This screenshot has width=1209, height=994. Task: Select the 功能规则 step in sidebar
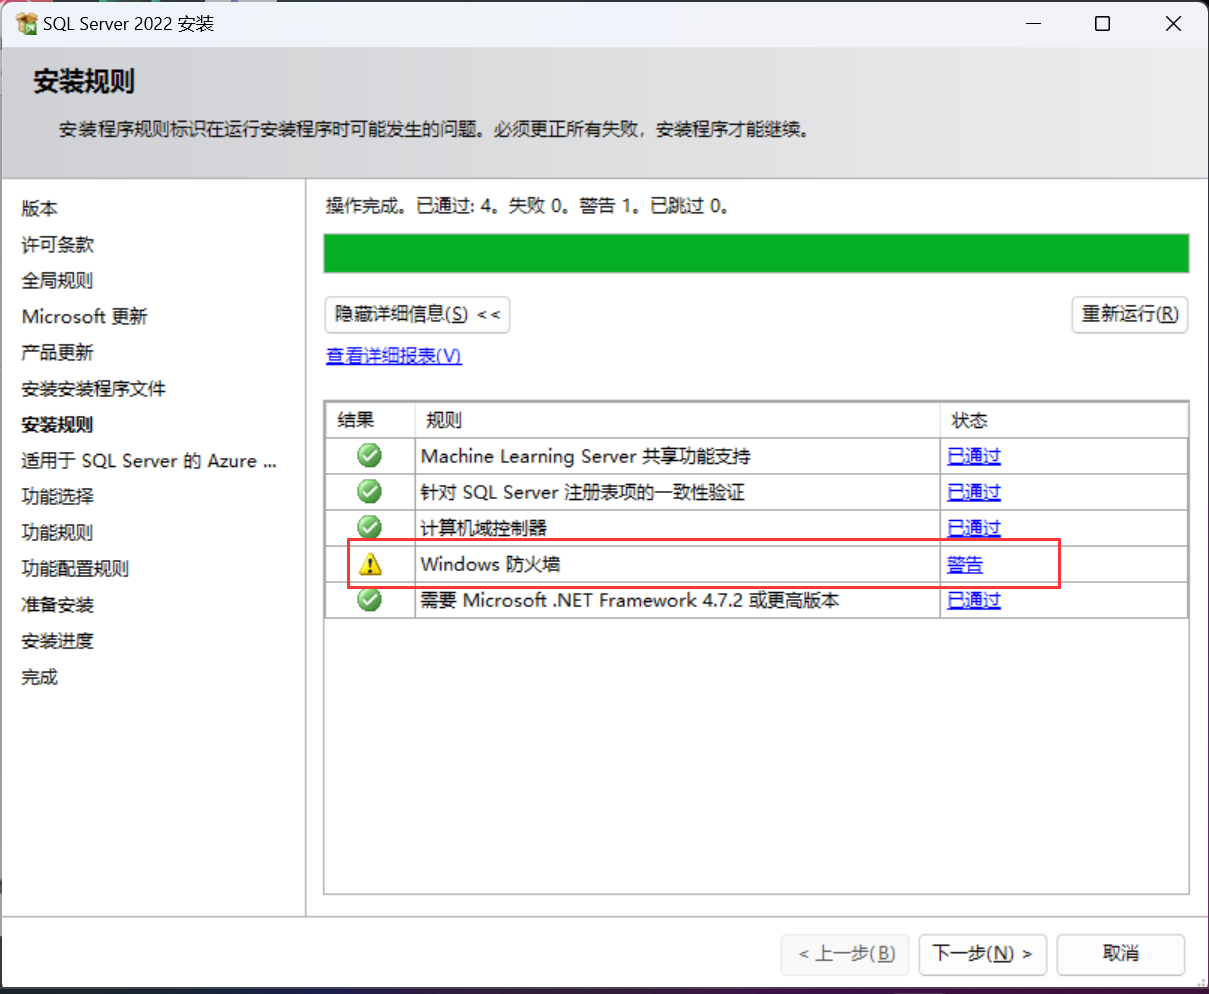[58, 532]
